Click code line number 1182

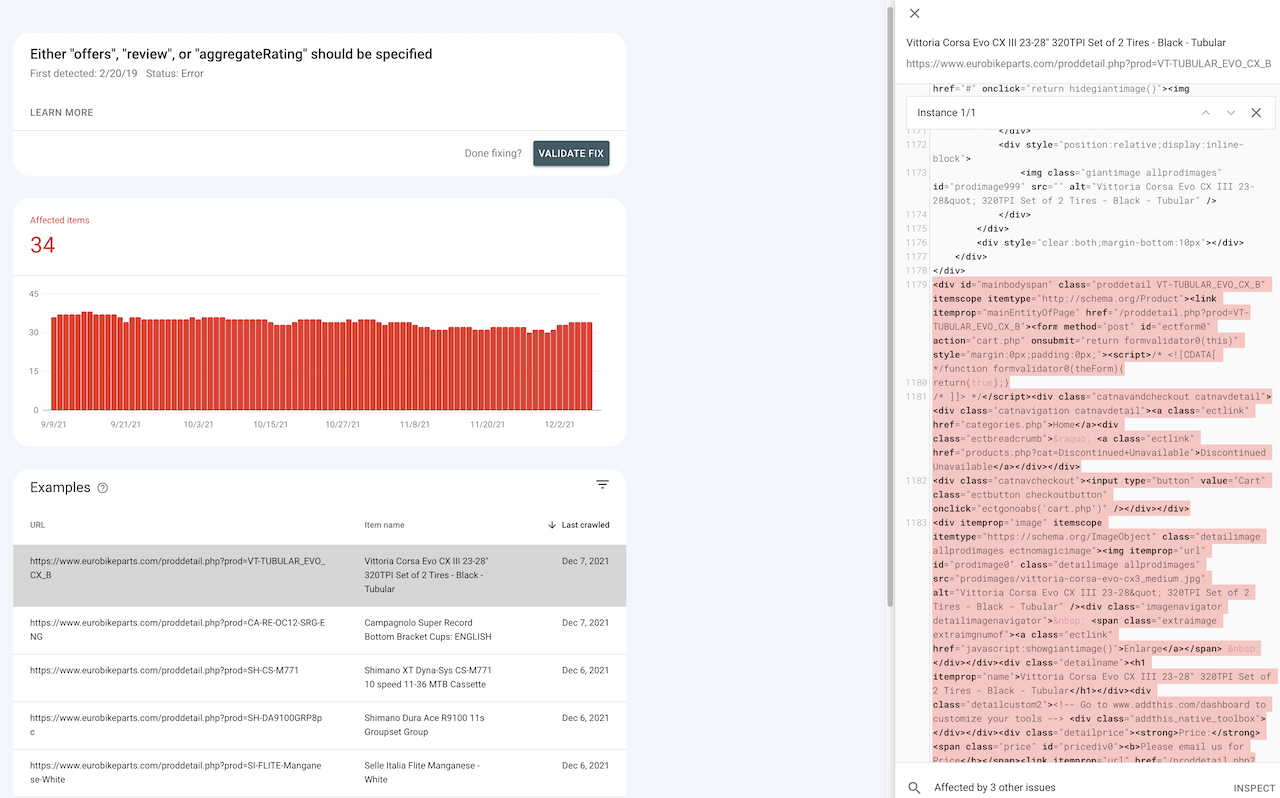click(x=917, y=481)
